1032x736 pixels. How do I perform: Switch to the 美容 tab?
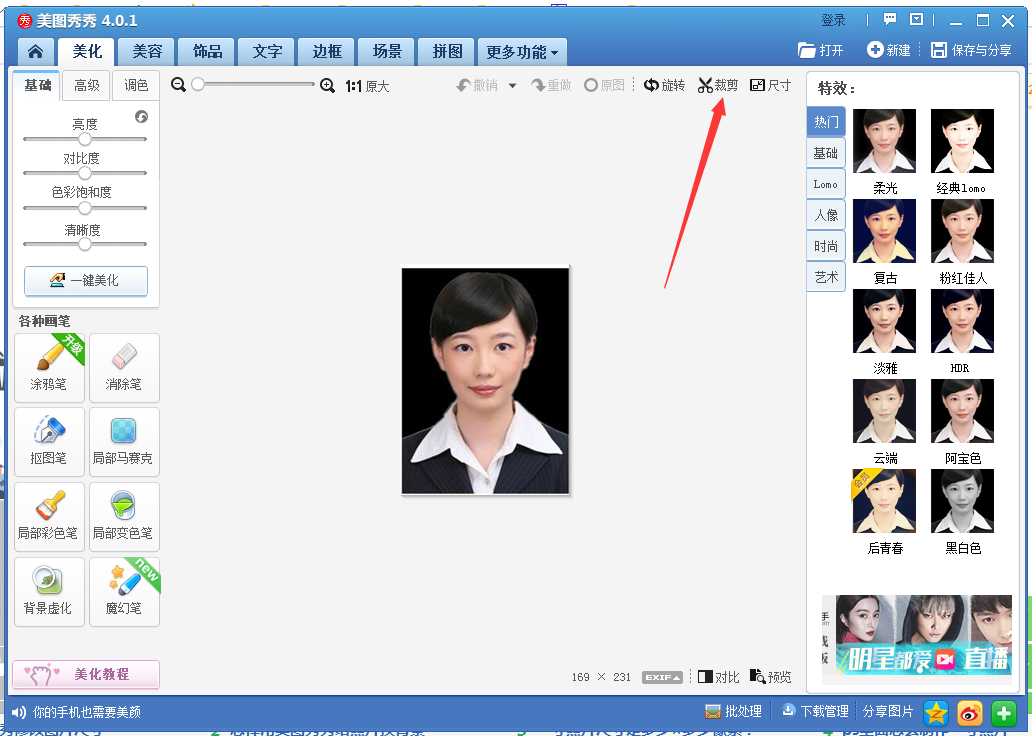147,51
